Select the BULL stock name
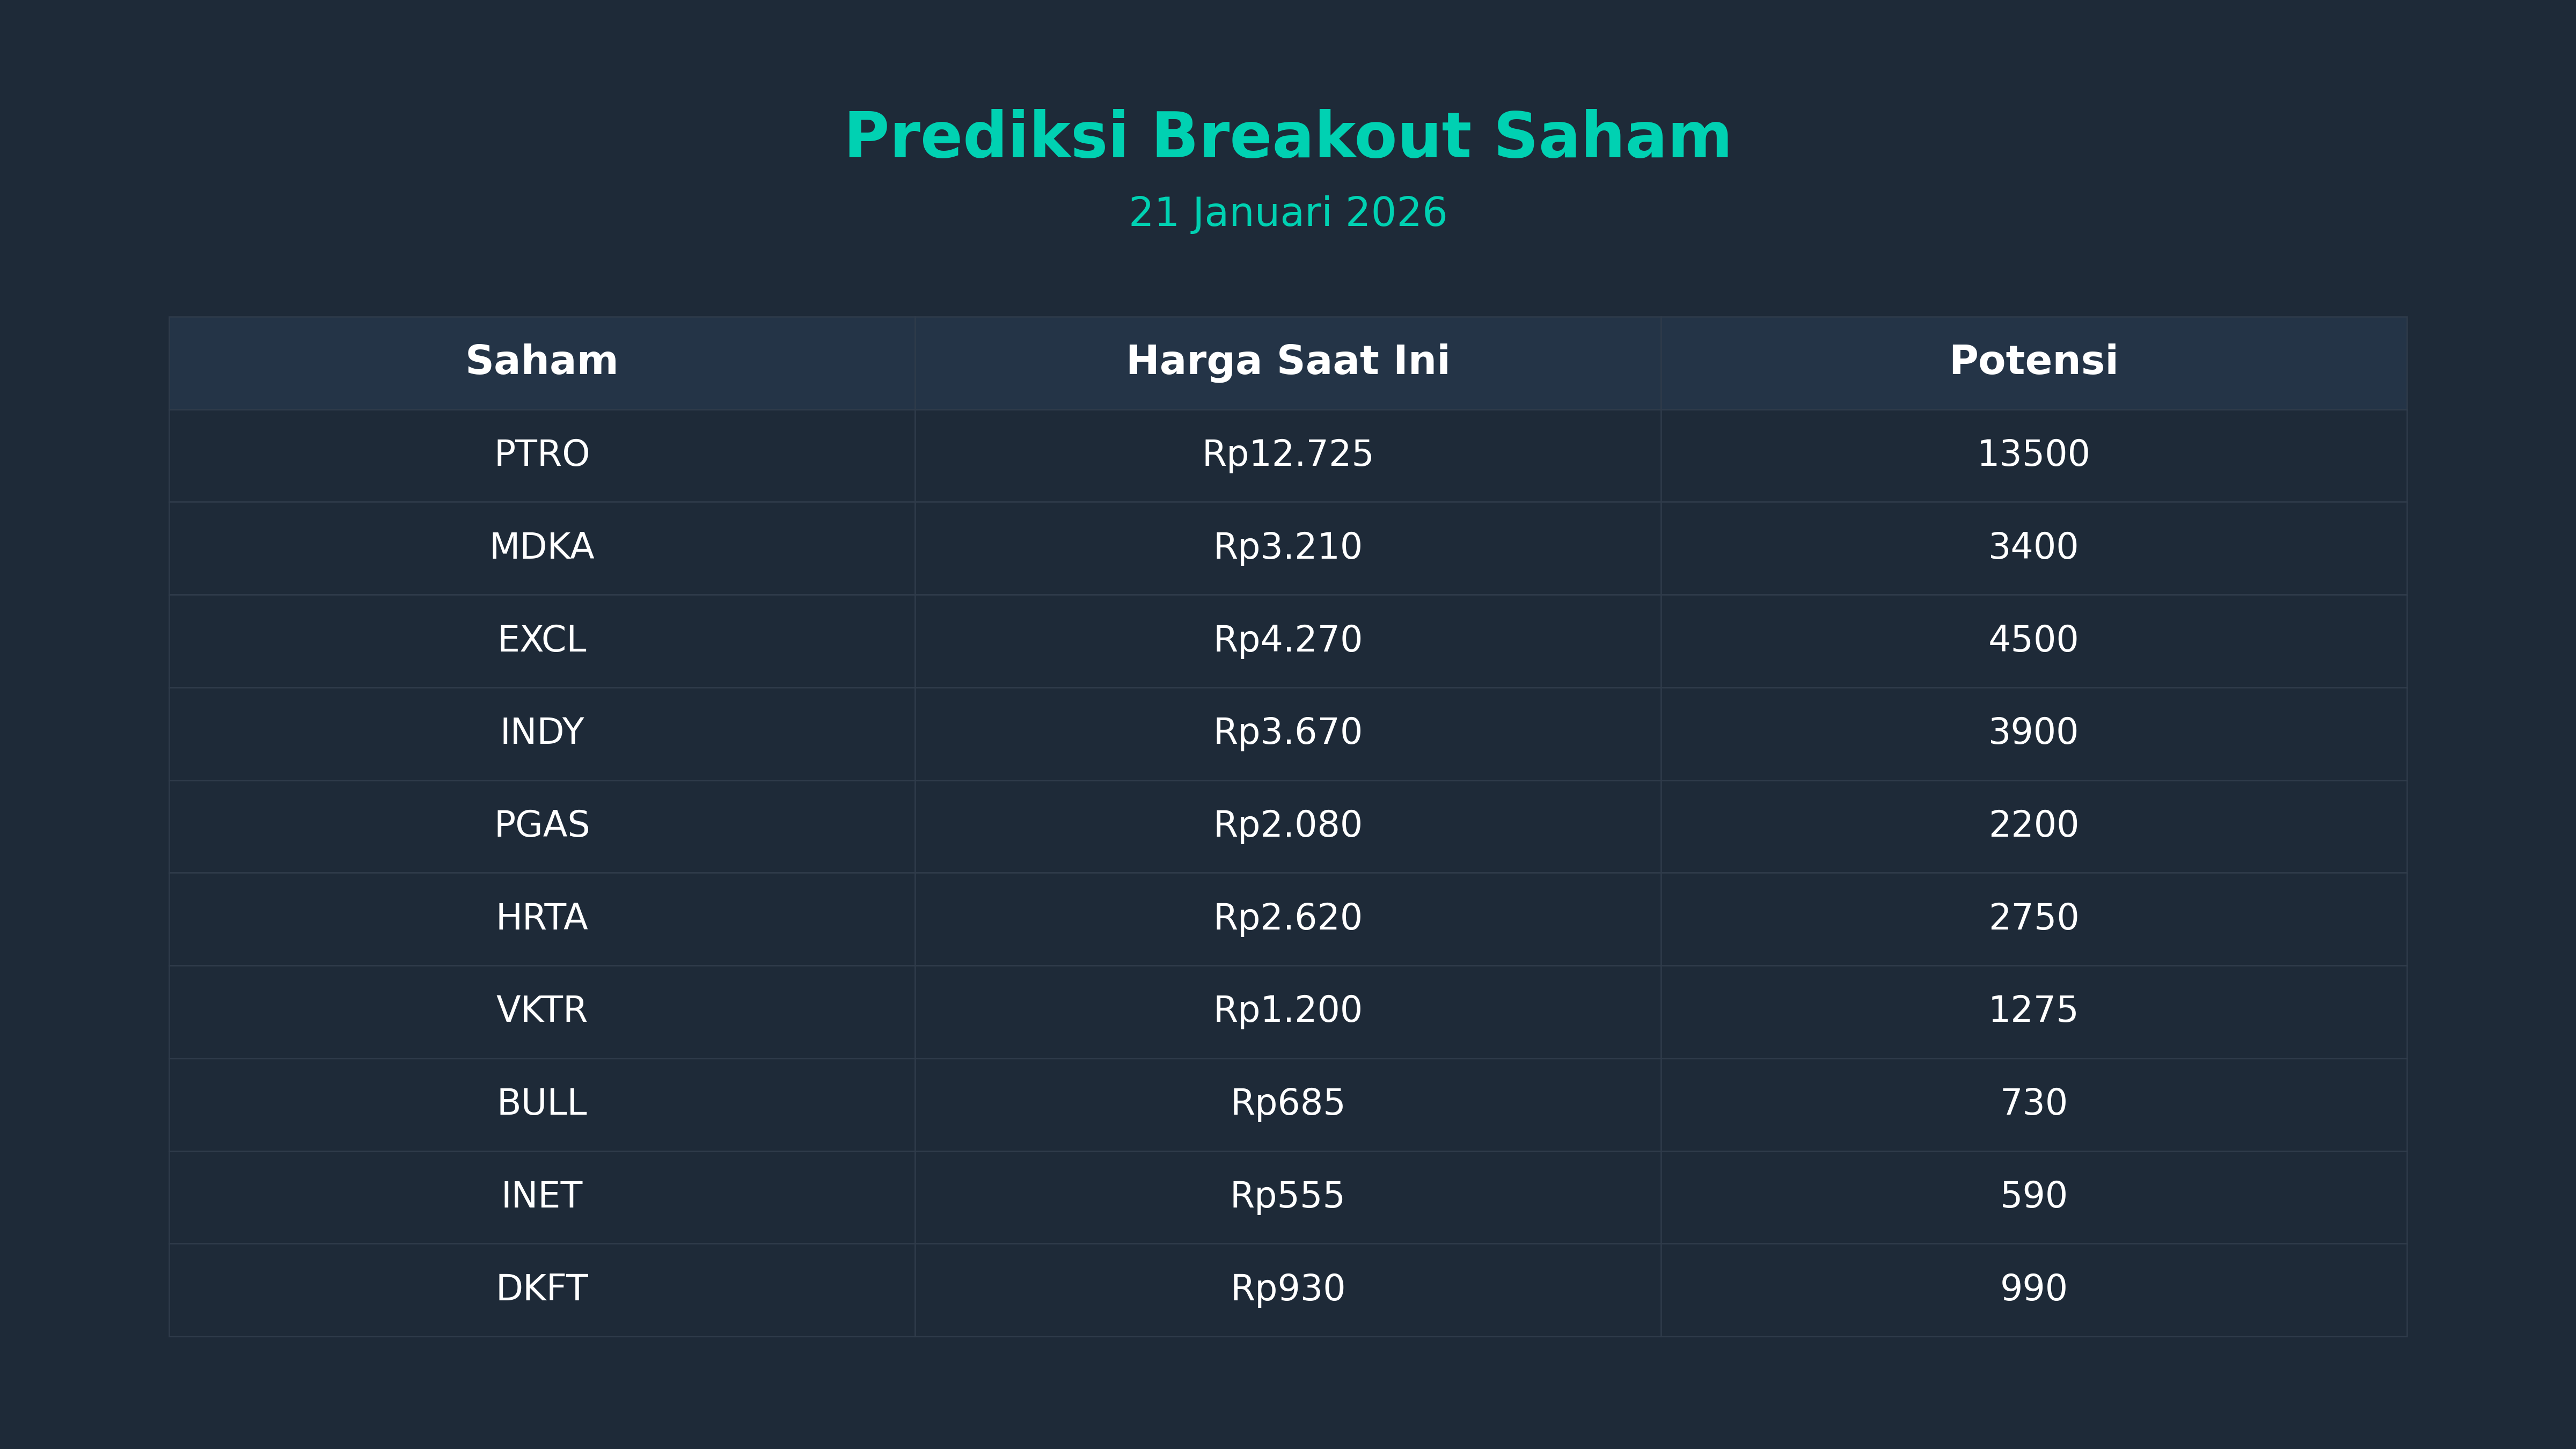 click(541, 1103)
